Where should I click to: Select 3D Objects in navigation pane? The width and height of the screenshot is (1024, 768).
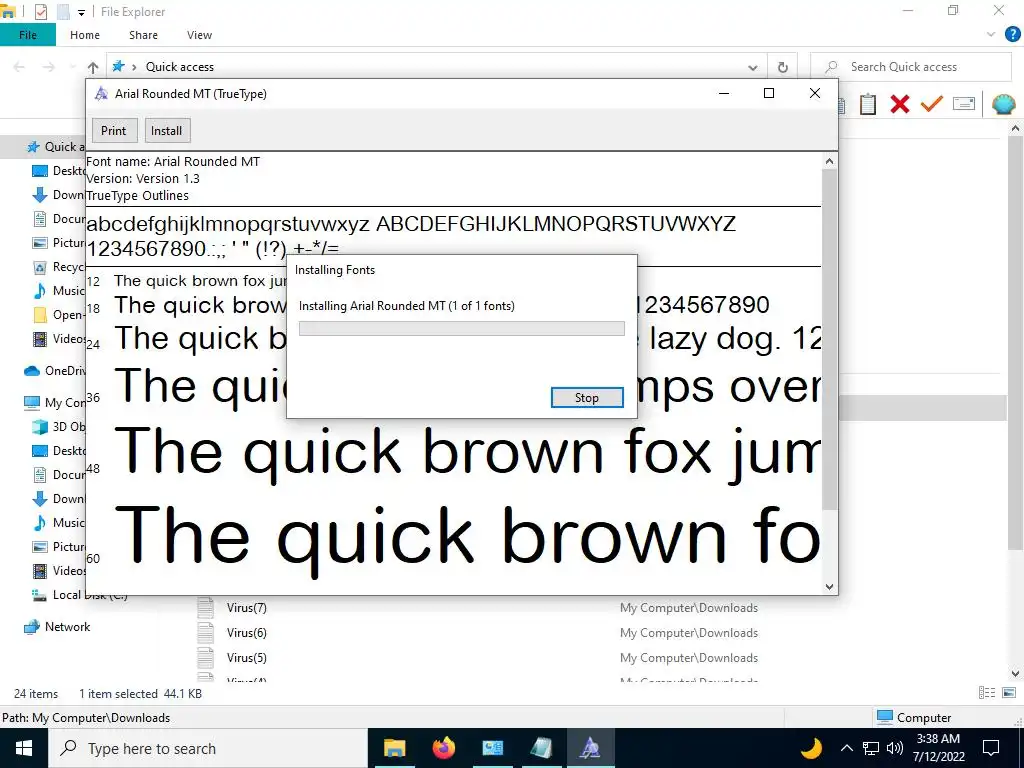pyautogui.click(x=59, y=426)
